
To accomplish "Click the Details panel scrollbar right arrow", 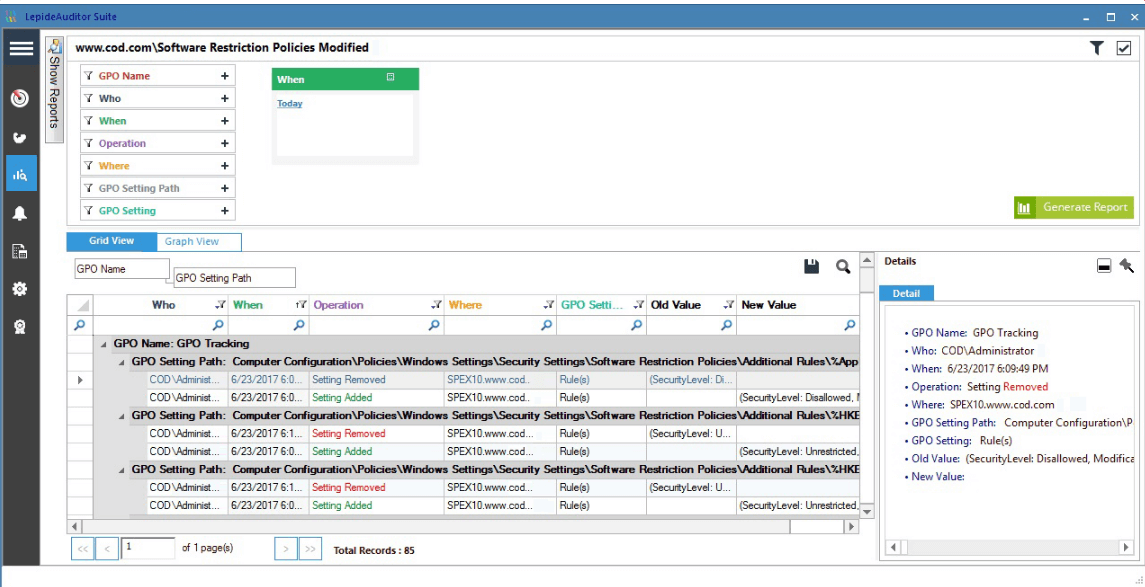I will (1126, 547).
